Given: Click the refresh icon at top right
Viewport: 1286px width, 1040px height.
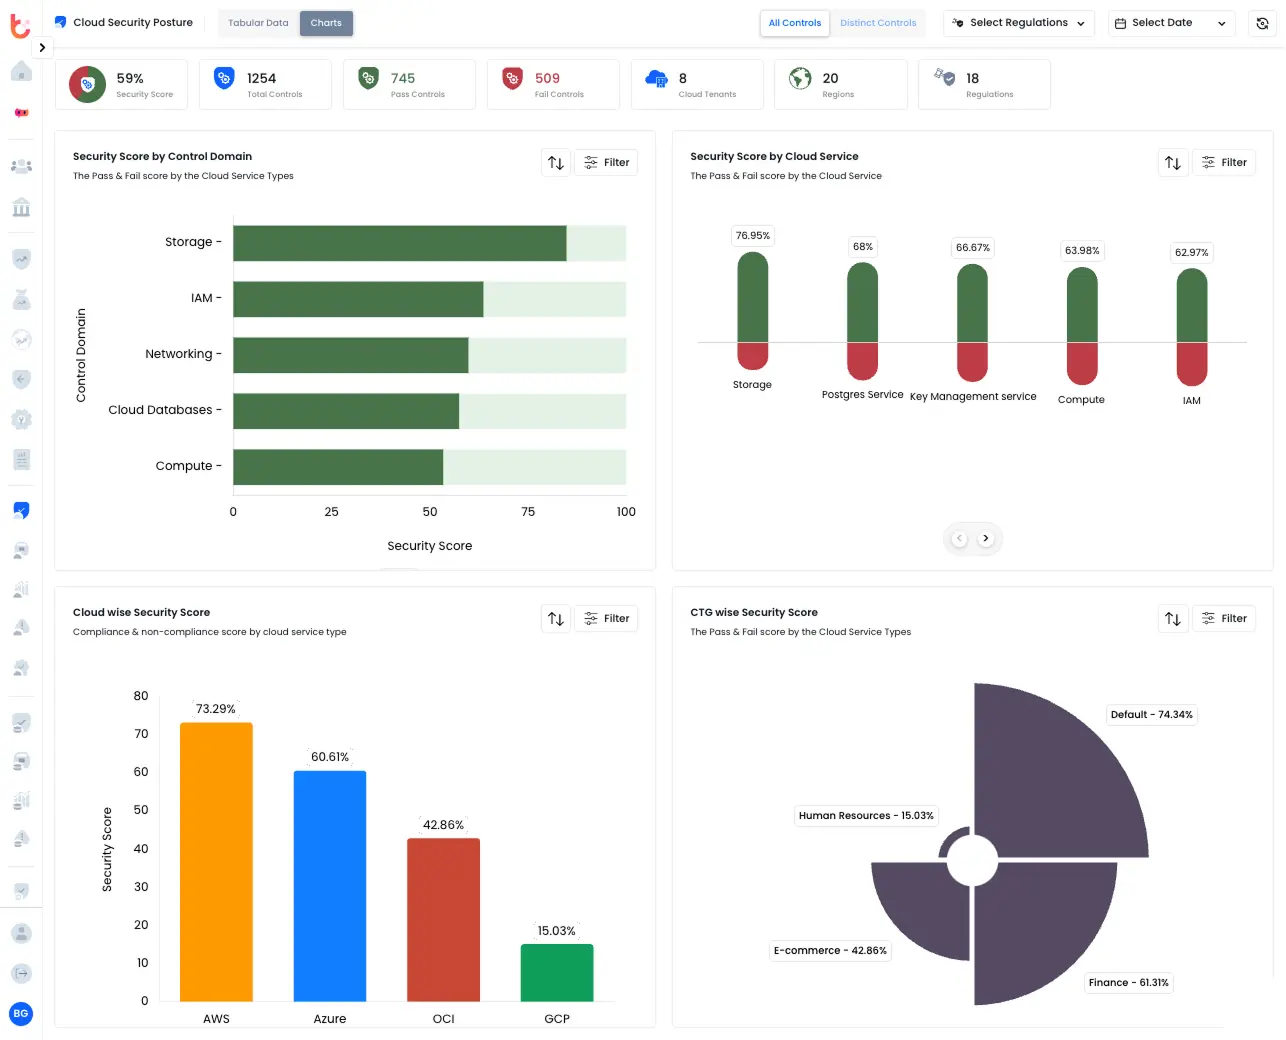Looking at the screenshot, I should [1262, 22].
